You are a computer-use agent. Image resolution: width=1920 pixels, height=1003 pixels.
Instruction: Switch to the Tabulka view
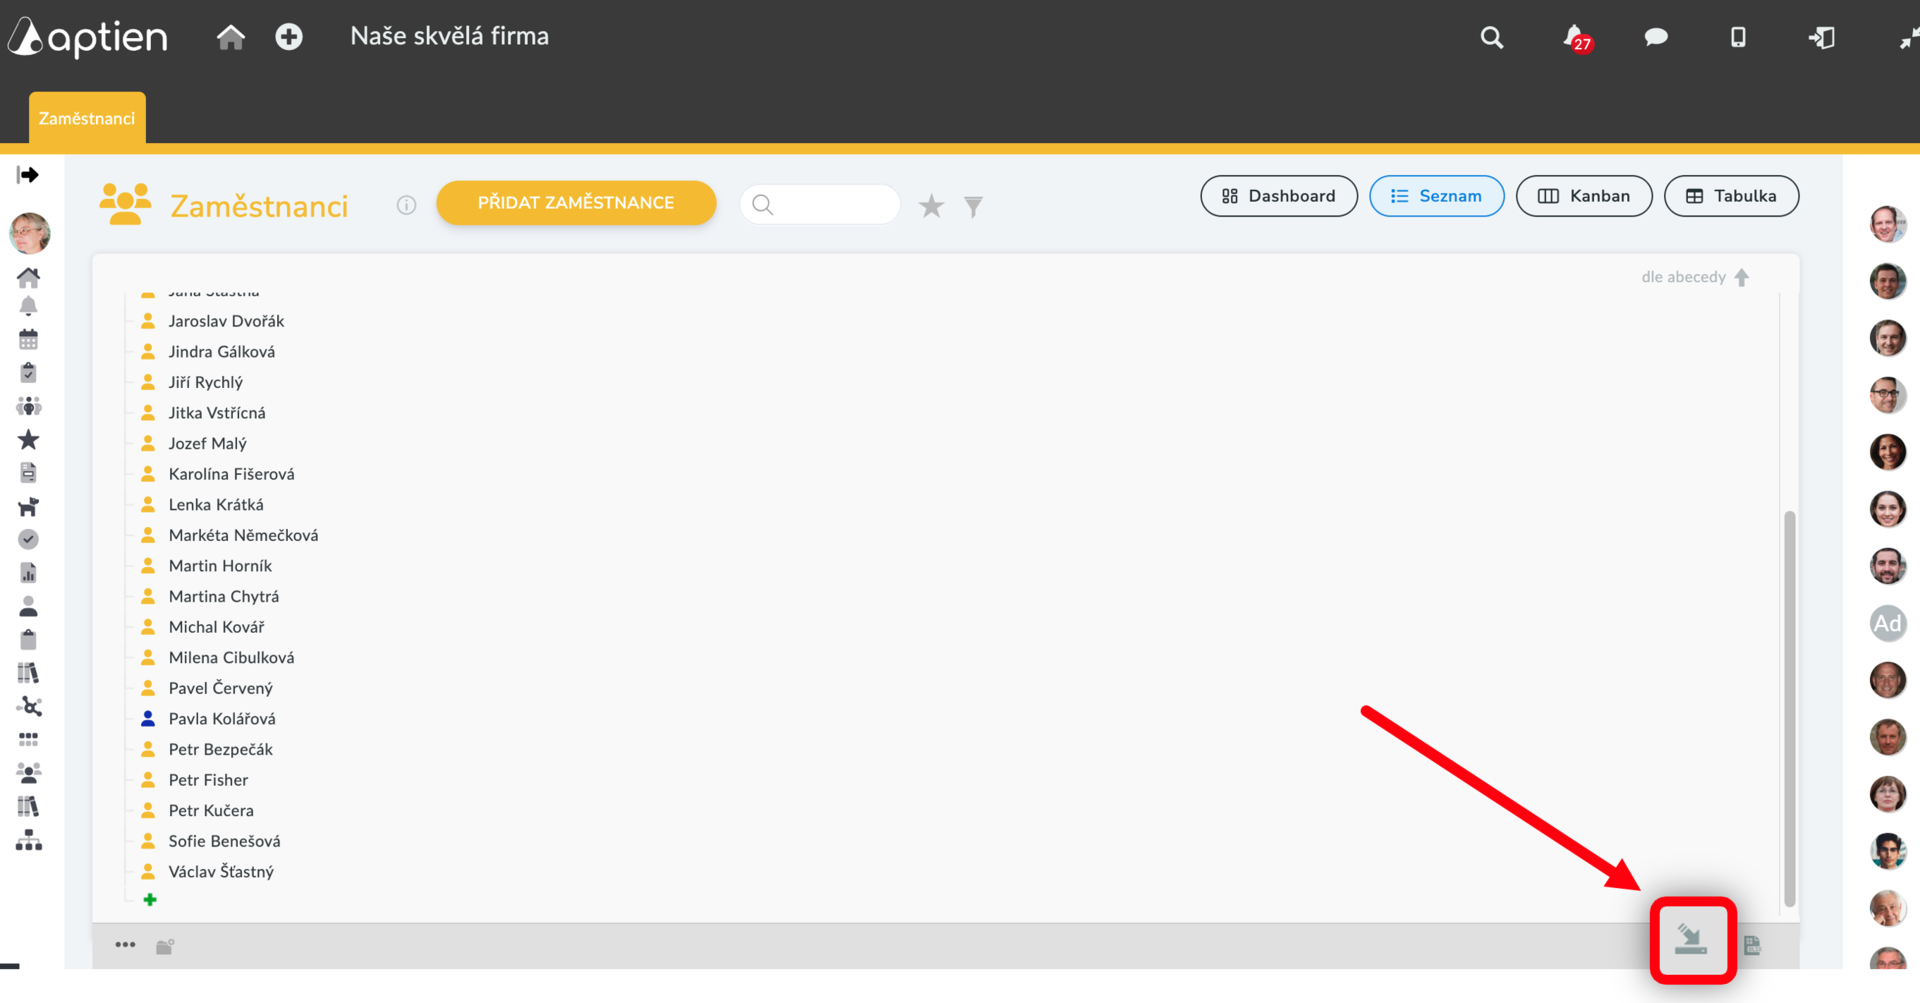1731,196
